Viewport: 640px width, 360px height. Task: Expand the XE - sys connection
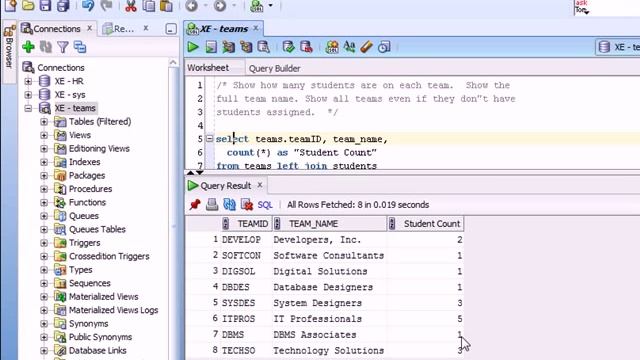(28, 95)
